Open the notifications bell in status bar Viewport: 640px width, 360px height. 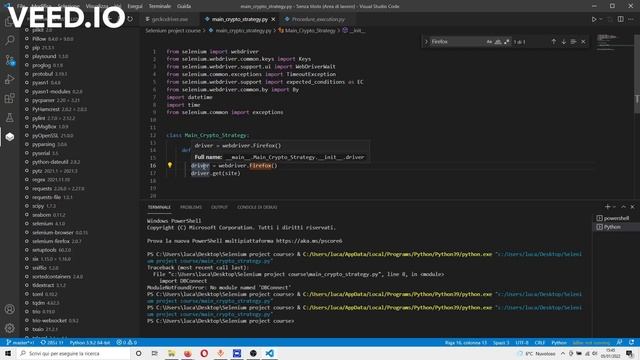(631, 342)
